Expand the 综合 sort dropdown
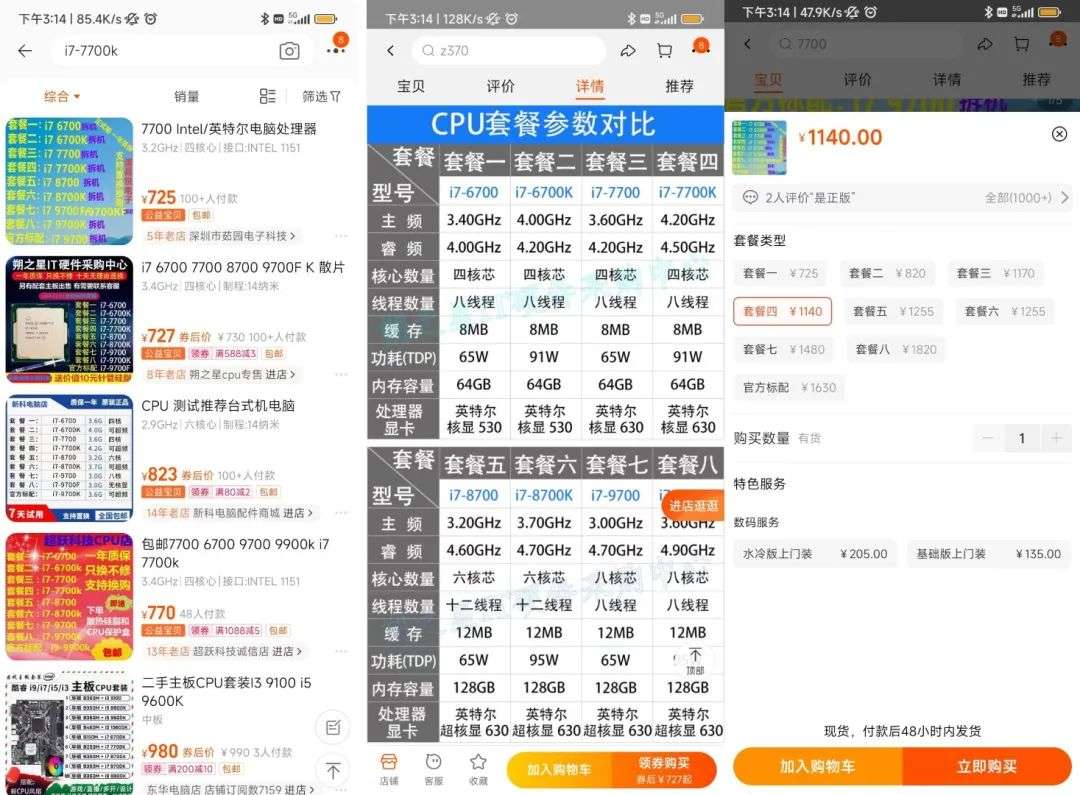The height and width of the screenshot is (795, 1080). pos(62,96)
